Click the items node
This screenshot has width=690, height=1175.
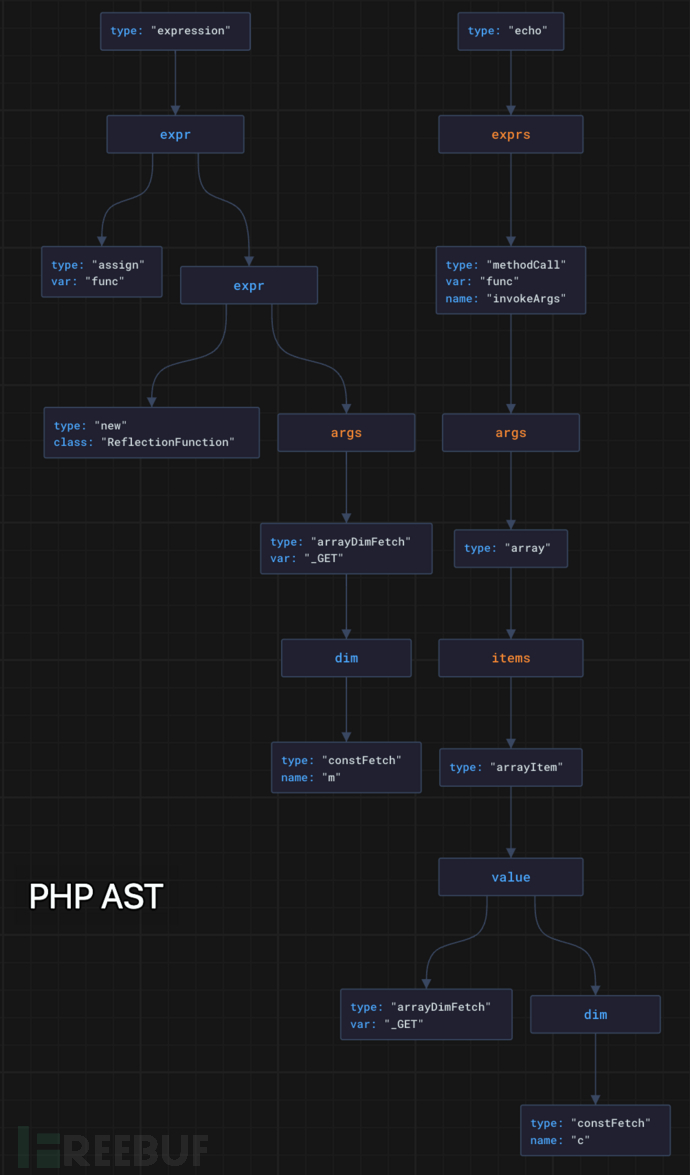click(x=510, y=658)
